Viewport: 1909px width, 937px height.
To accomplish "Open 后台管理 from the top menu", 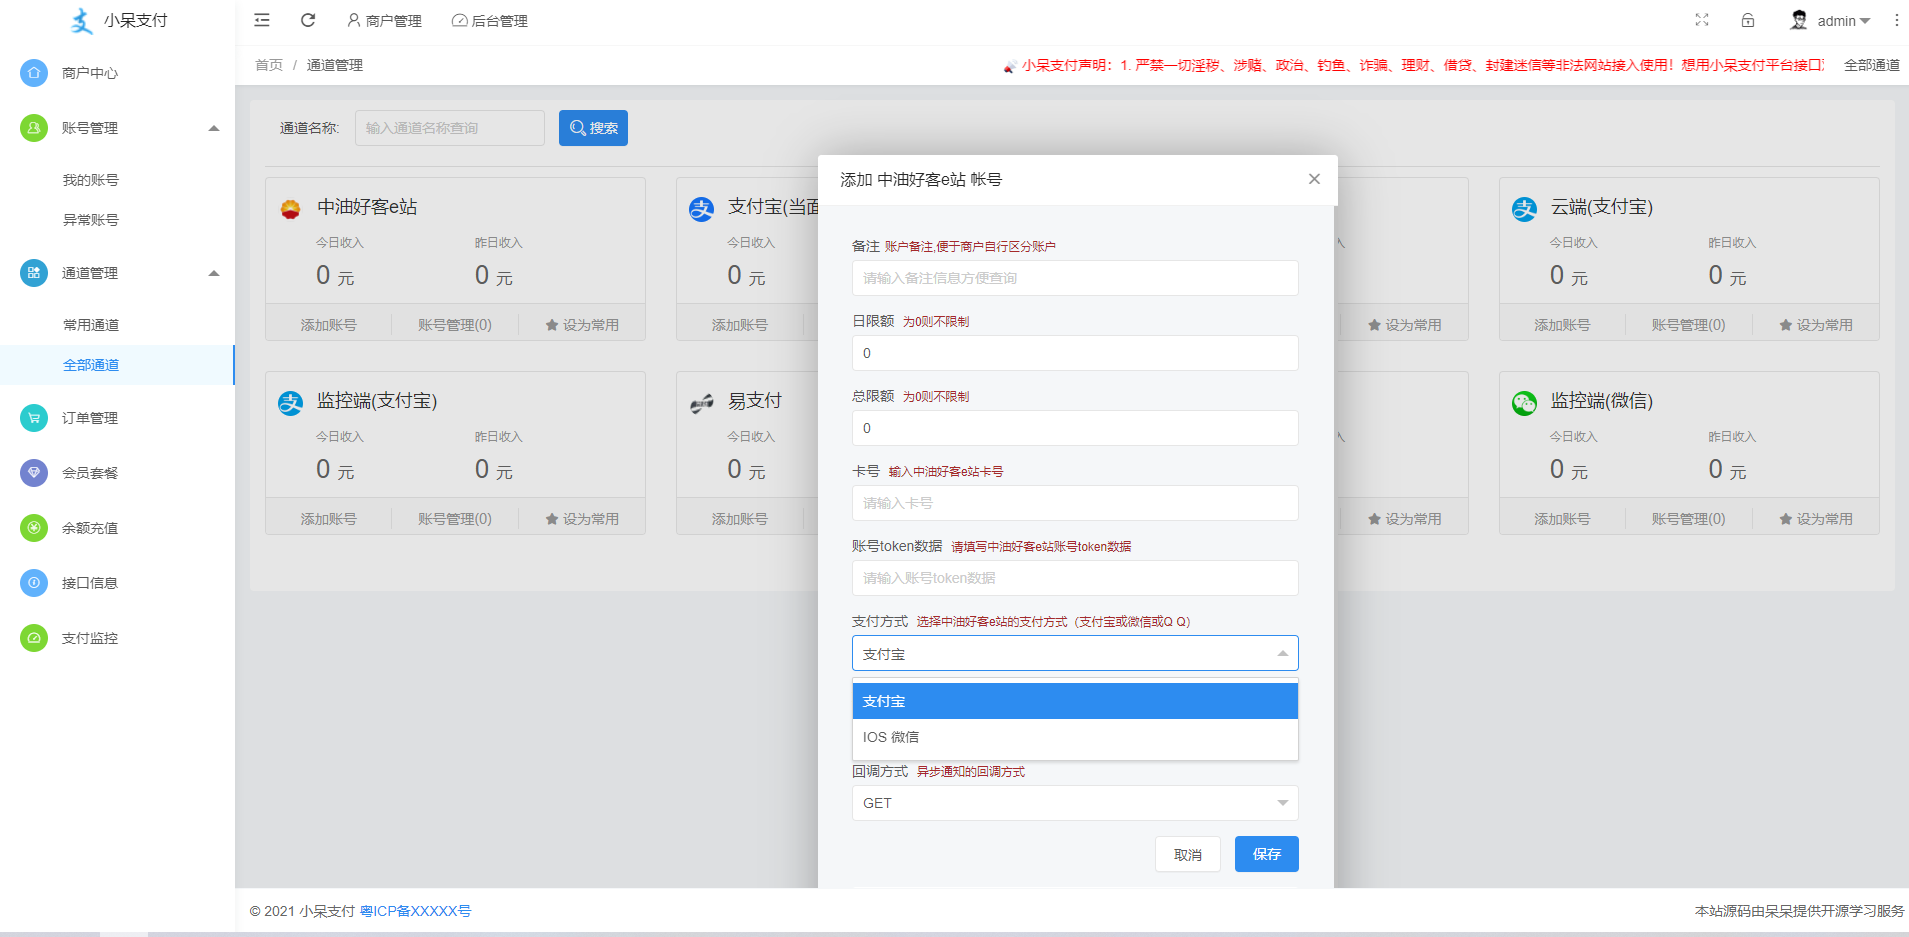I will (489, 20).
